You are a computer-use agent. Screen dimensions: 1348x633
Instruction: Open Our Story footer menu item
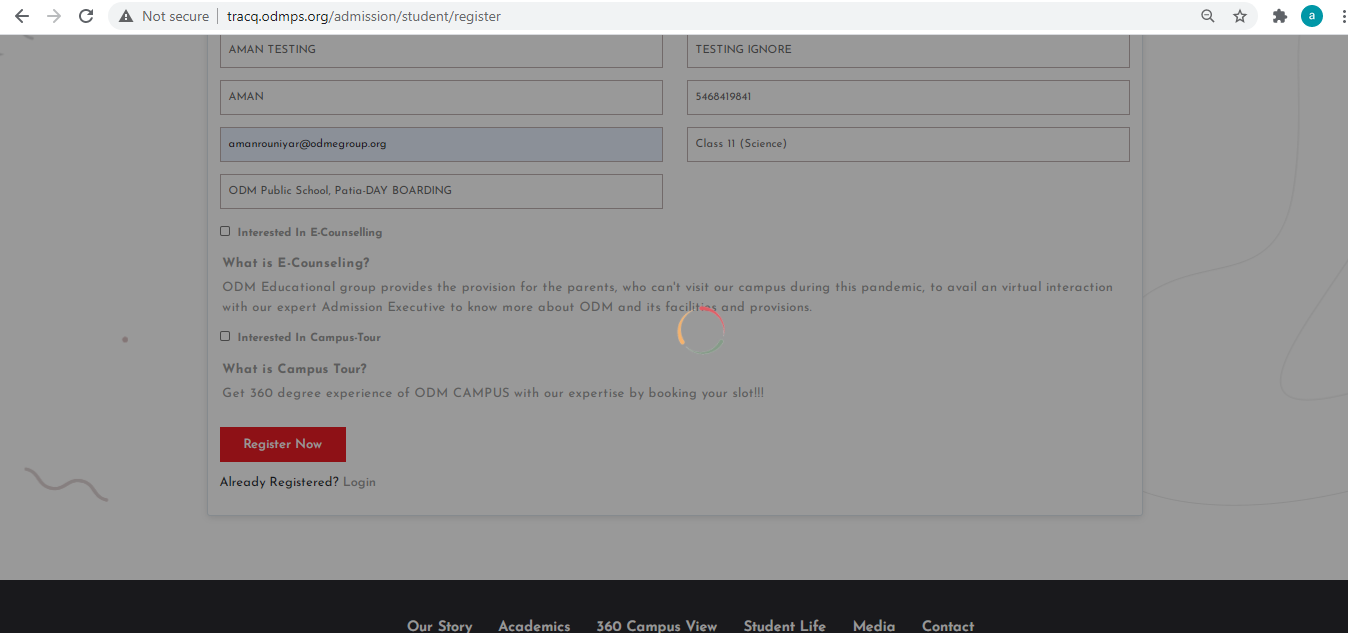tap(439, 625)
